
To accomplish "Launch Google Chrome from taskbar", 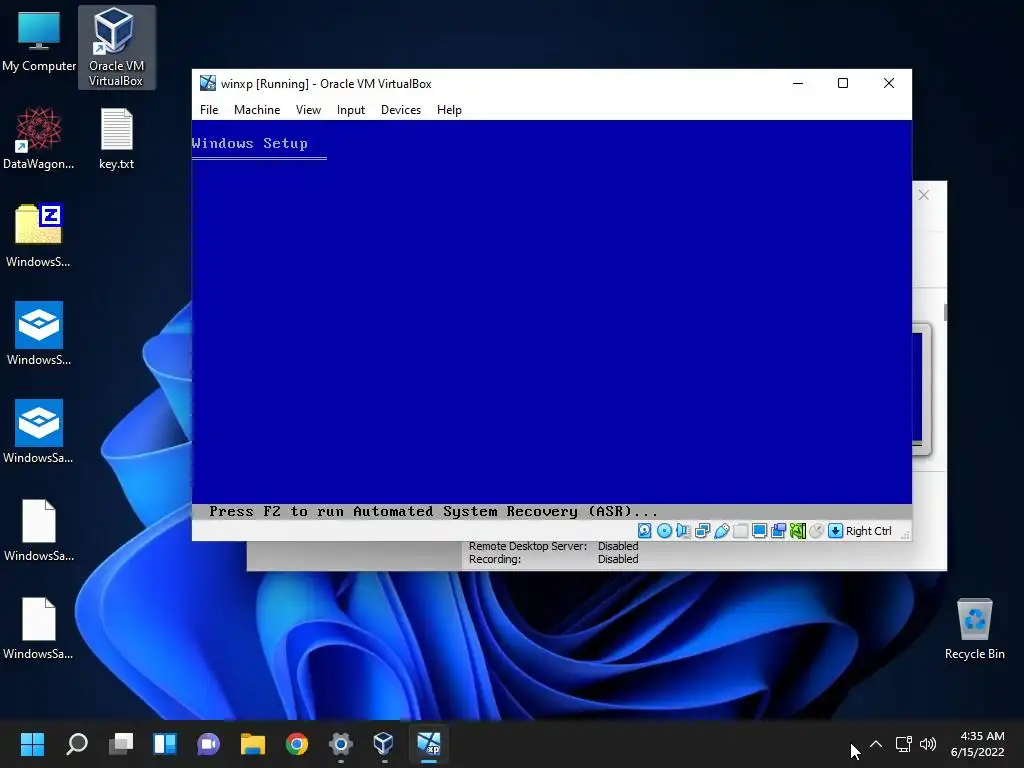I will pos(296,744).
